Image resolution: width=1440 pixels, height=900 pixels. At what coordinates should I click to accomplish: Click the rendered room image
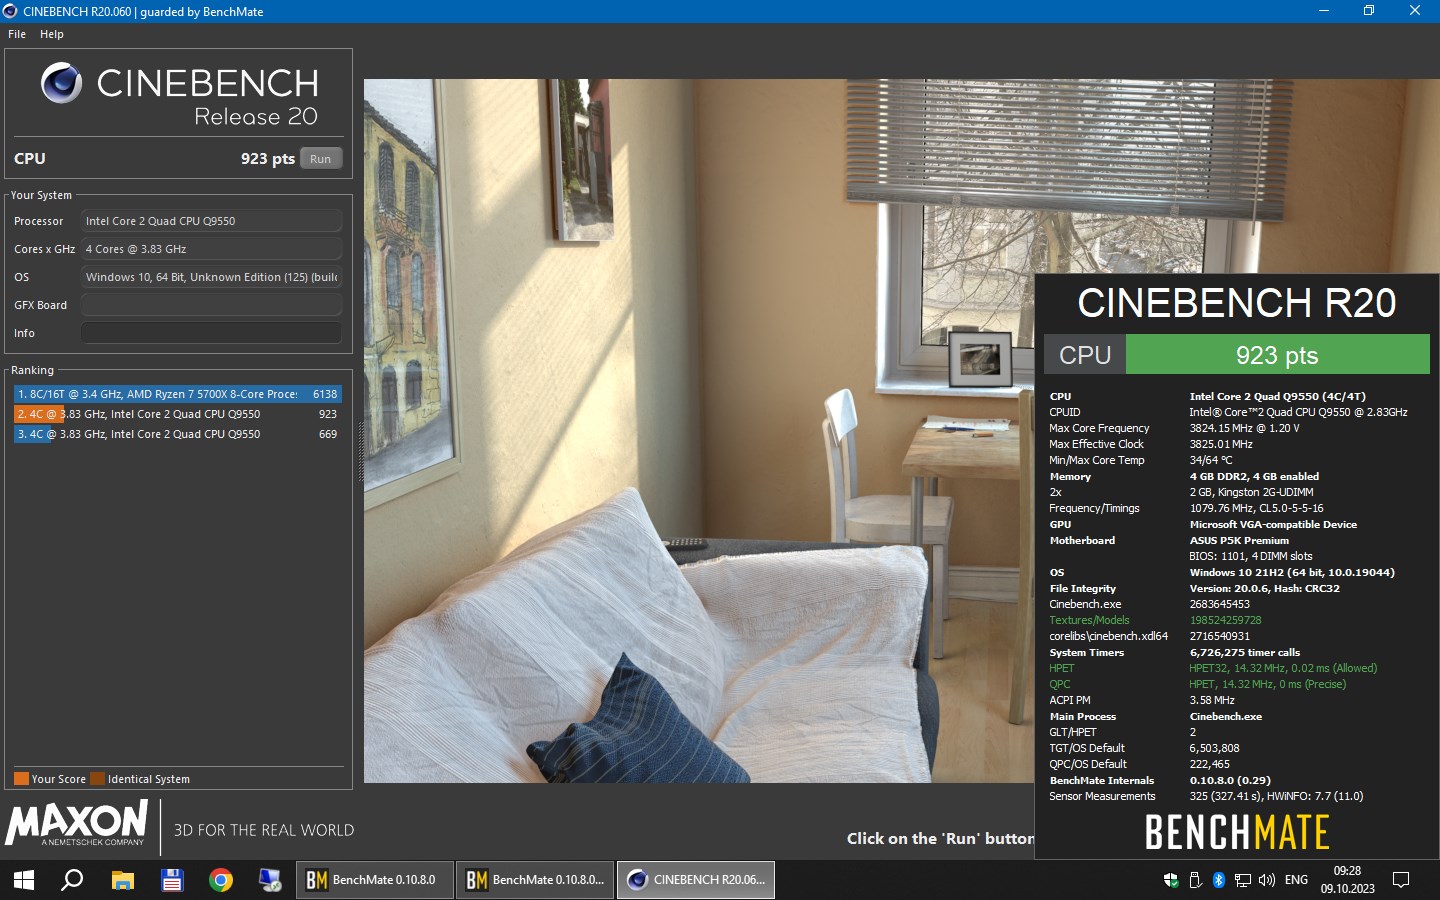699,430
